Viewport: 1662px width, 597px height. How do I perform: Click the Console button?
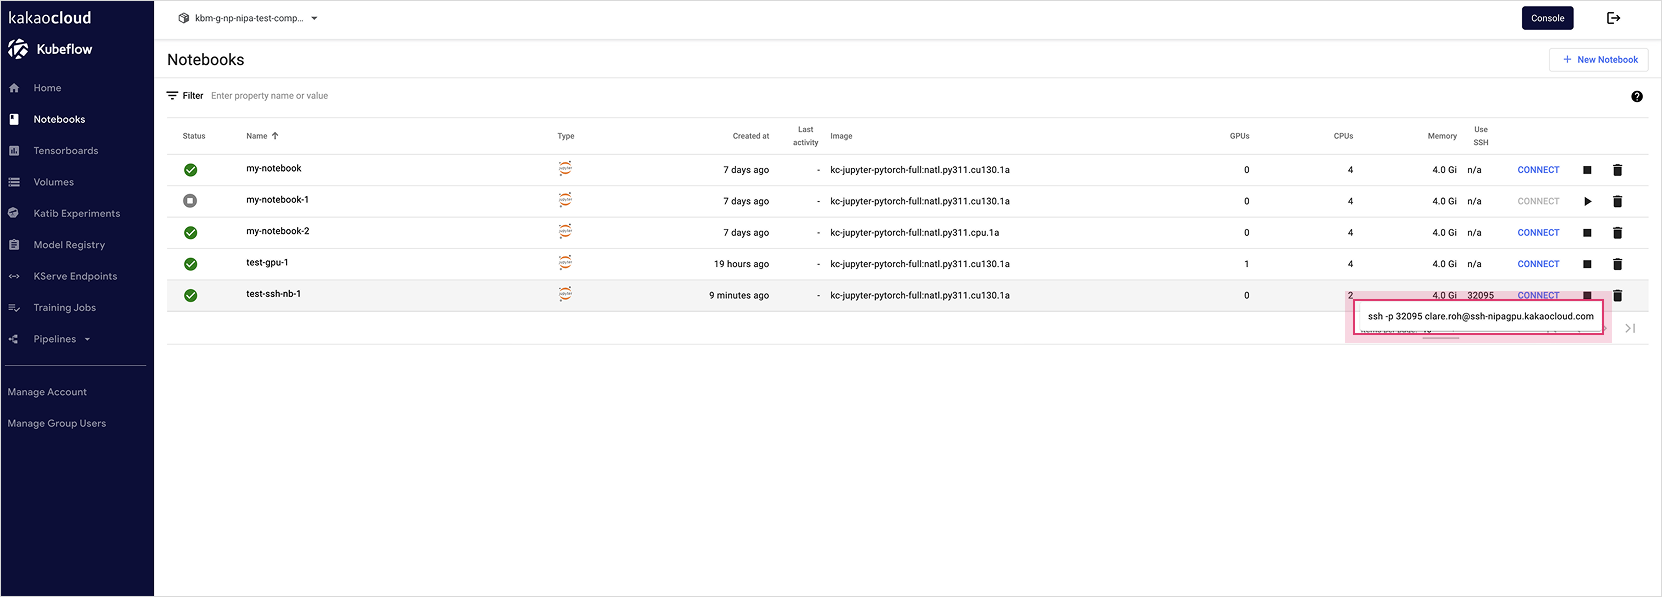[x=1547, y=18]
